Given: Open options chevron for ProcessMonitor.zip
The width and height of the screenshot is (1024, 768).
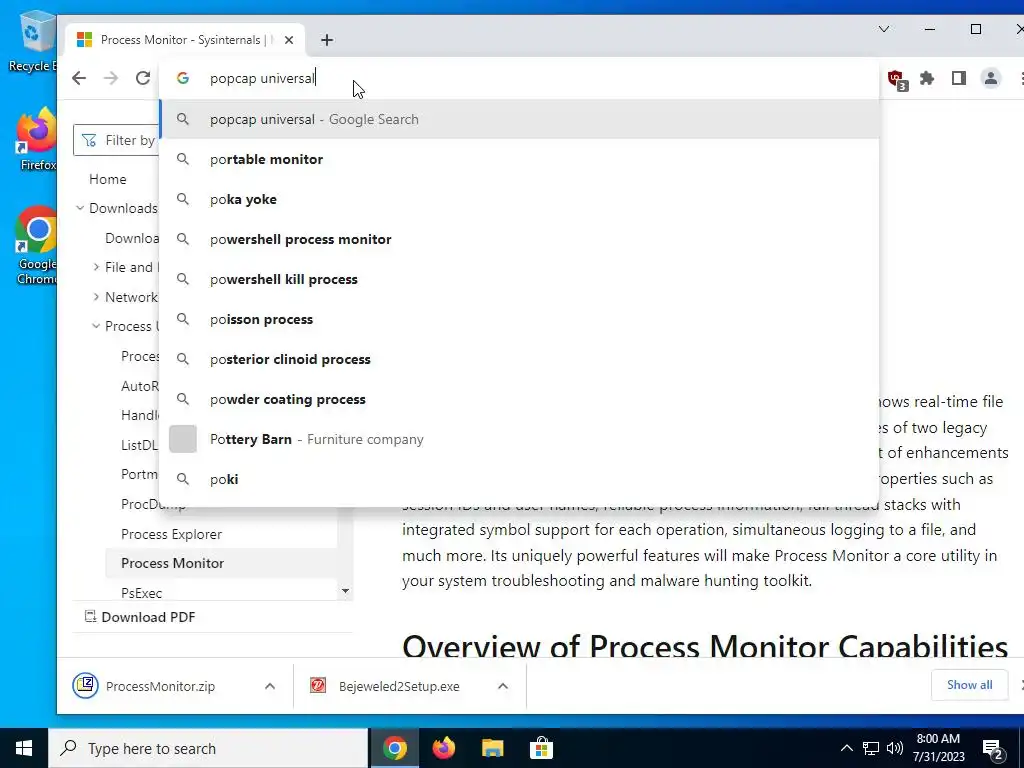Looking at the screenshot, I should tap(270, 686).
